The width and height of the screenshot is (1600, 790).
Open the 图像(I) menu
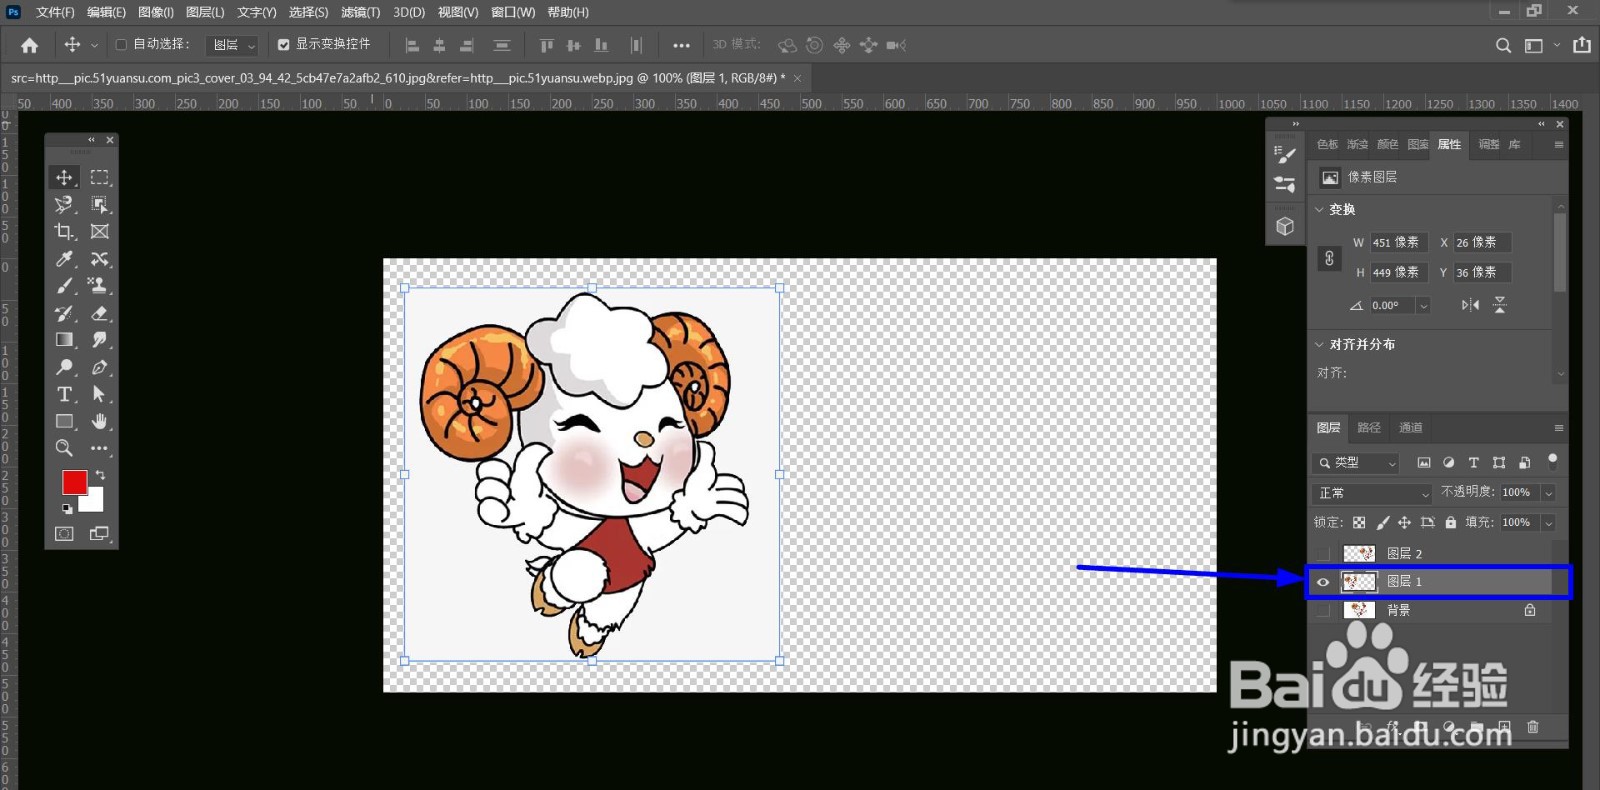coord(156,12)
